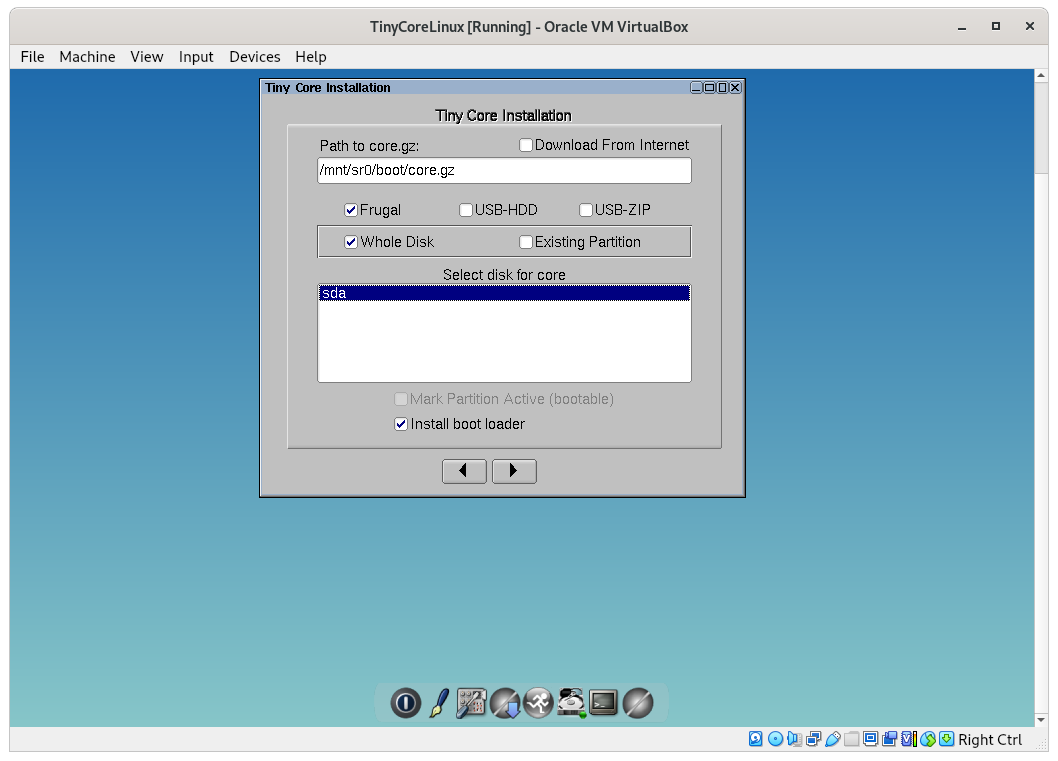The image size is (1058, 761).
Task: Click the installer window title bar text
Action: [327, 88]
